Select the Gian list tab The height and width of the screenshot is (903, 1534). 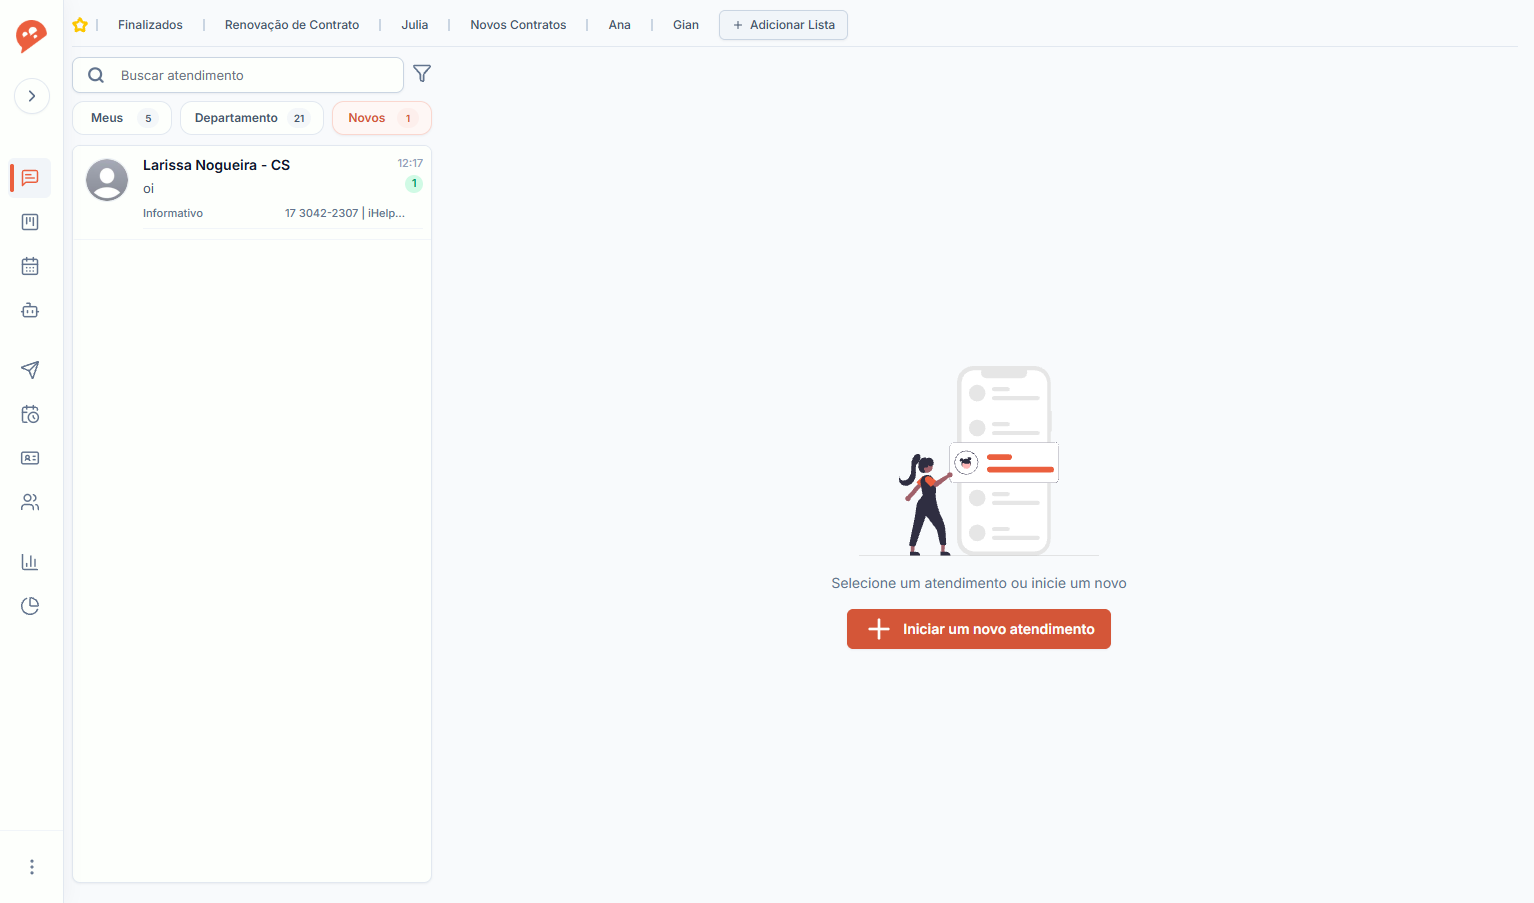686,25
